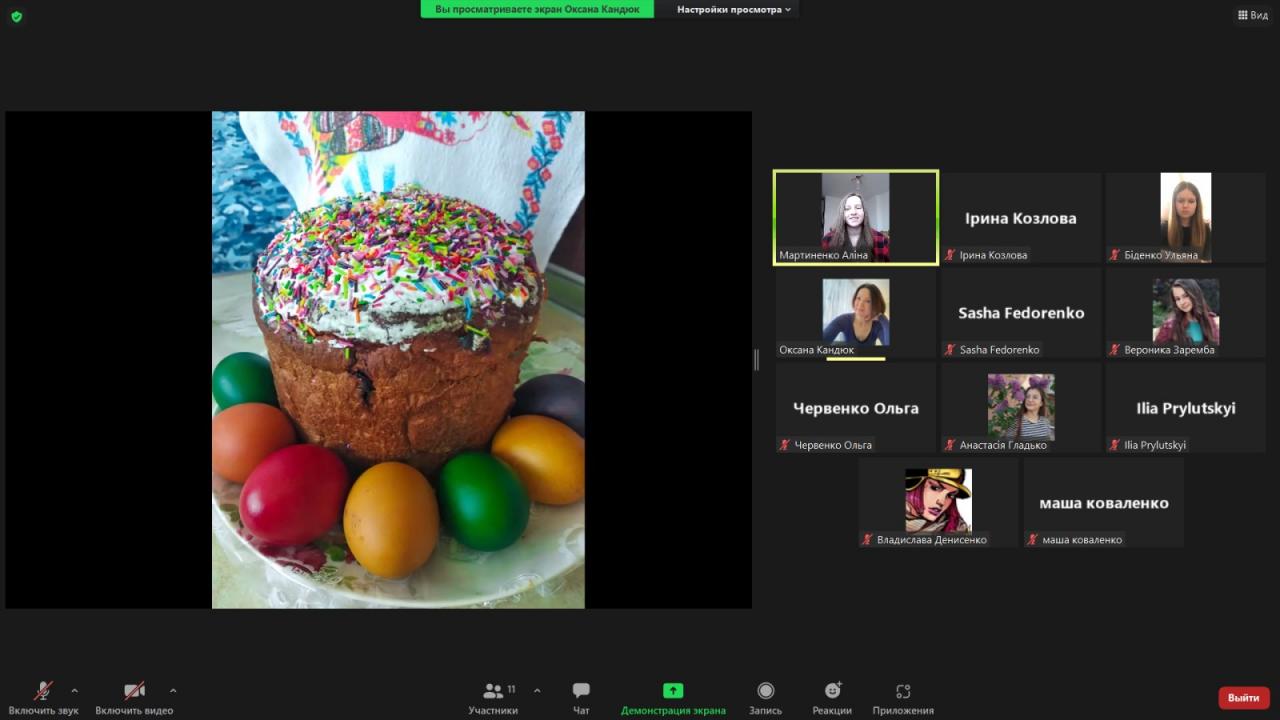Select the Оксана Кандюк video tile

click(x=856, y=313)
